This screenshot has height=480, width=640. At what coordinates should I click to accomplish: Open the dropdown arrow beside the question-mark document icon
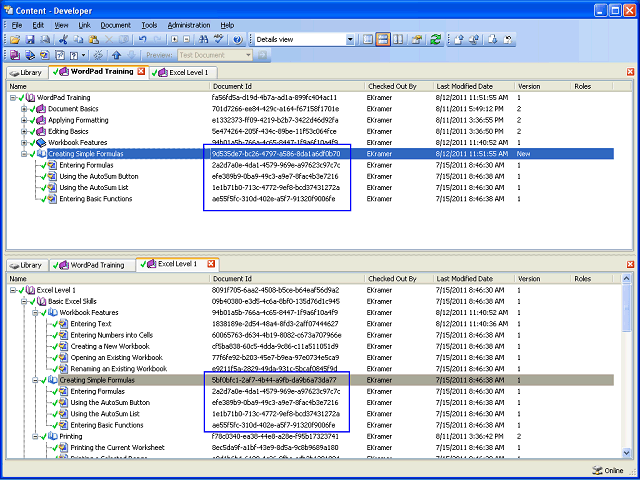[x=84, y=55]
